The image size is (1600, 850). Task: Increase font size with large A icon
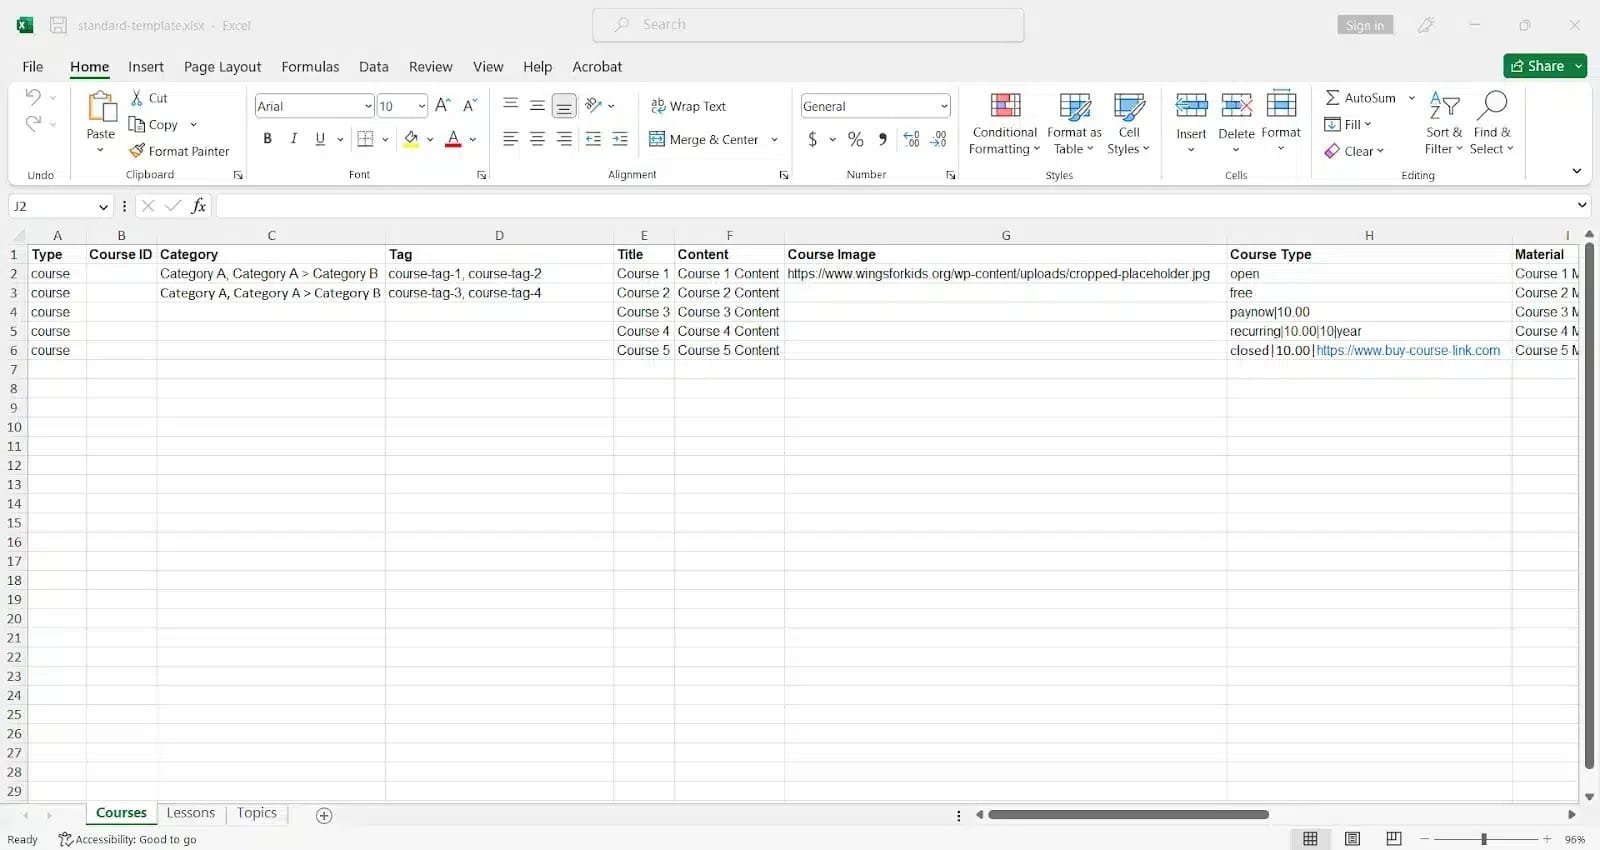(x=443, y=105)
